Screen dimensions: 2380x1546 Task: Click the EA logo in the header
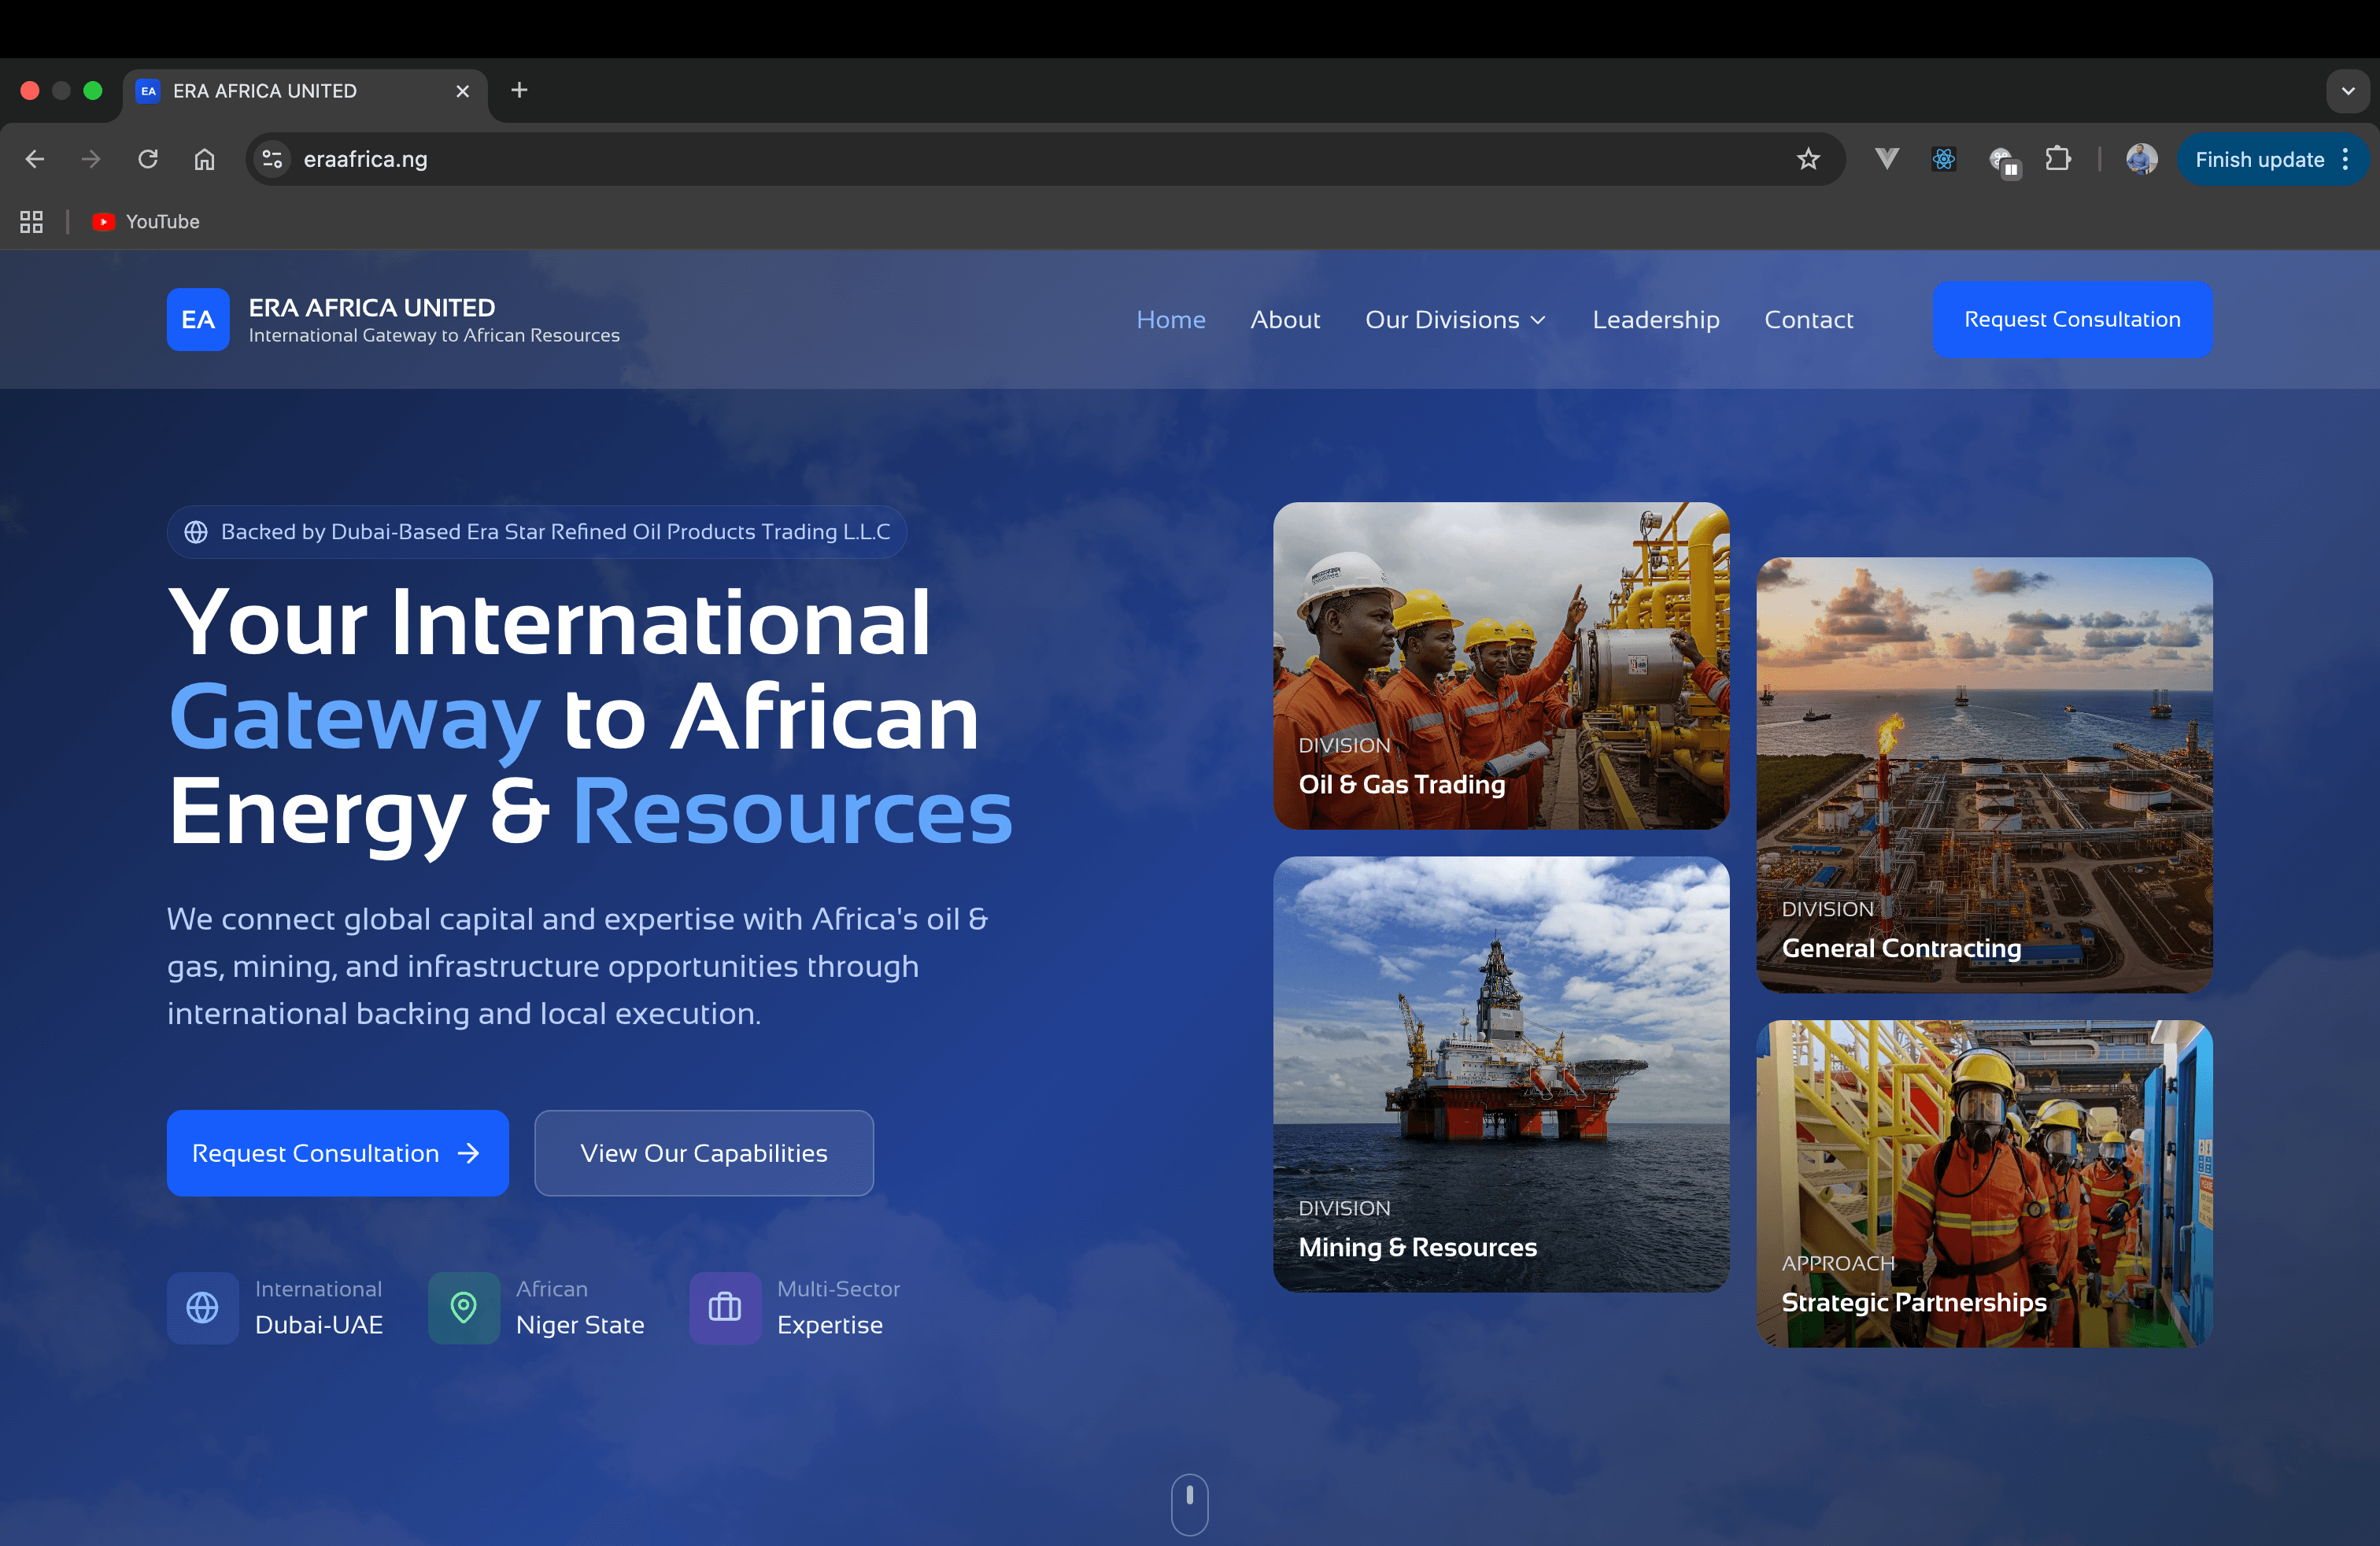(x=198, y=319)
